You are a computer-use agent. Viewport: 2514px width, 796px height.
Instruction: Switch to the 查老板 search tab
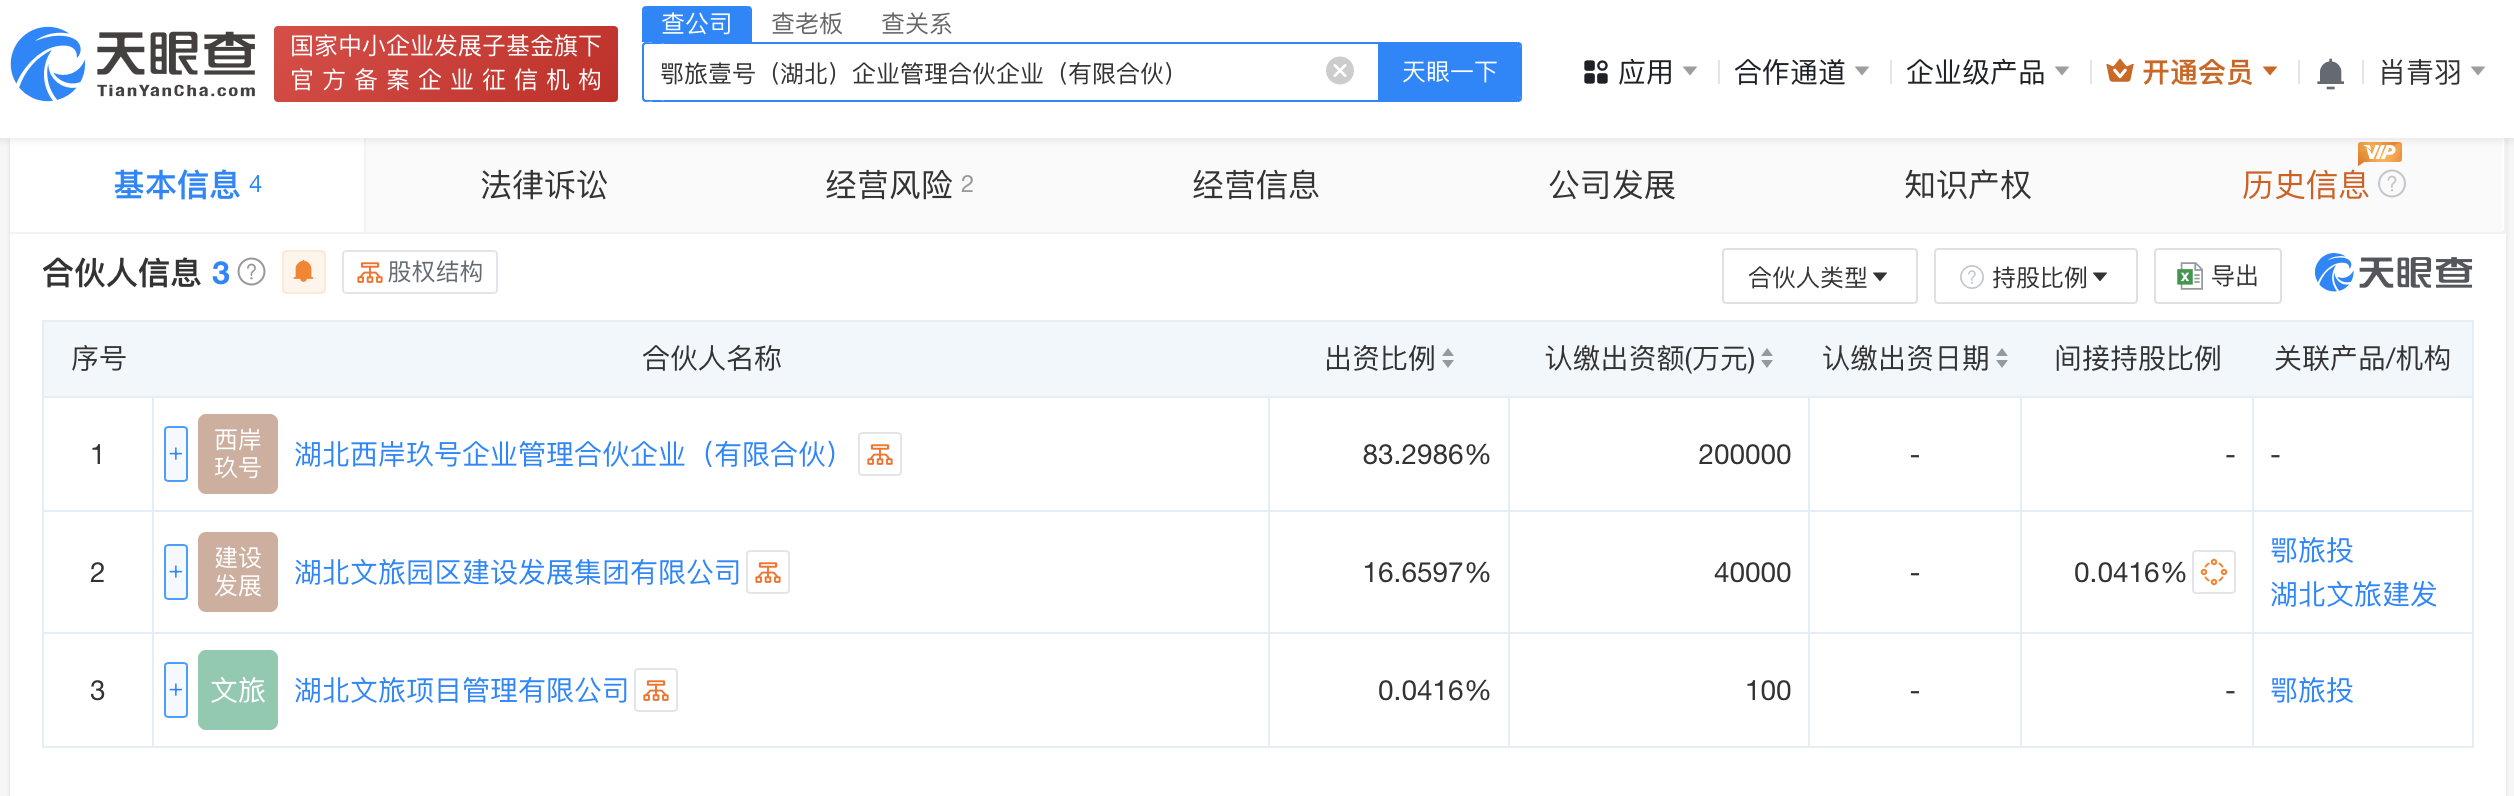pos(807,23)
